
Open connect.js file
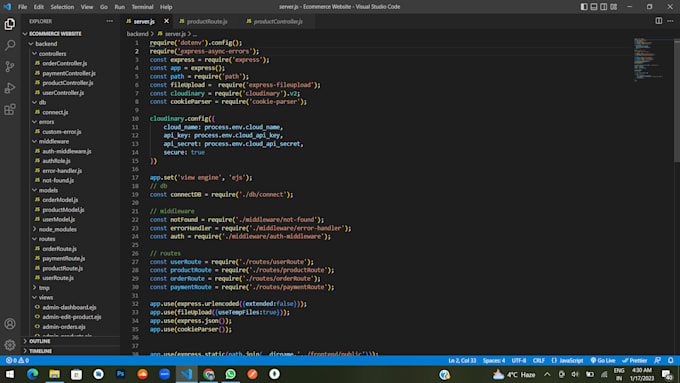(55, 112)
